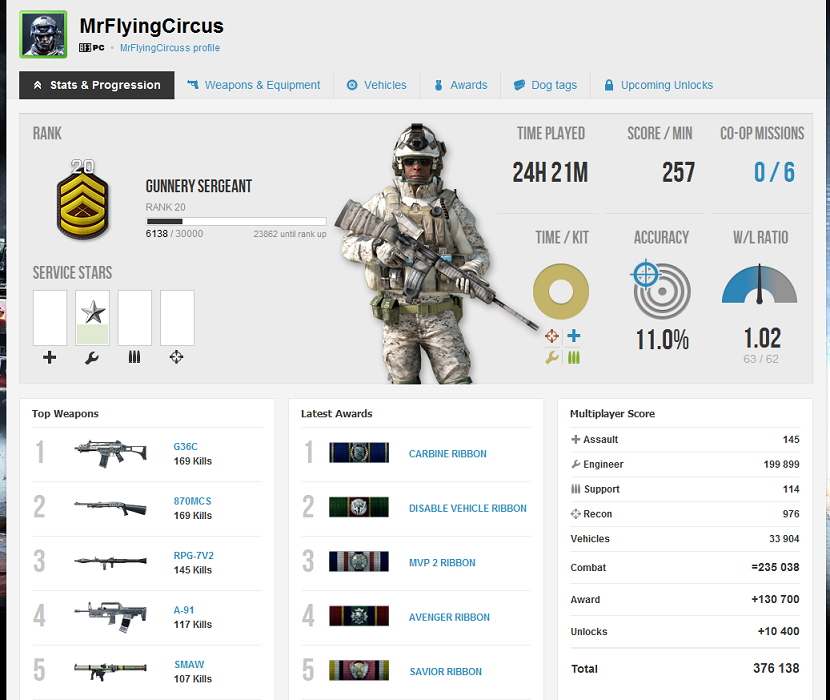Click the Disable Vehicle Ribbon image
830x700 pixels.
click(359, 507)
